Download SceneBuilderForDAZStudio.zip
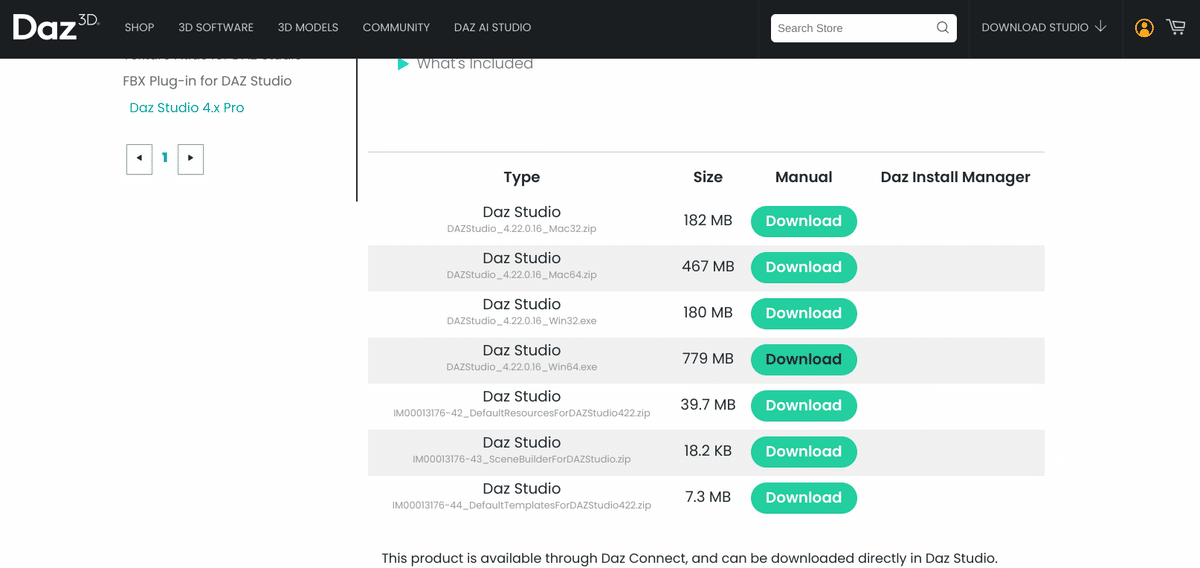The height and width of the screenshot is (568, 1200). 803,451
